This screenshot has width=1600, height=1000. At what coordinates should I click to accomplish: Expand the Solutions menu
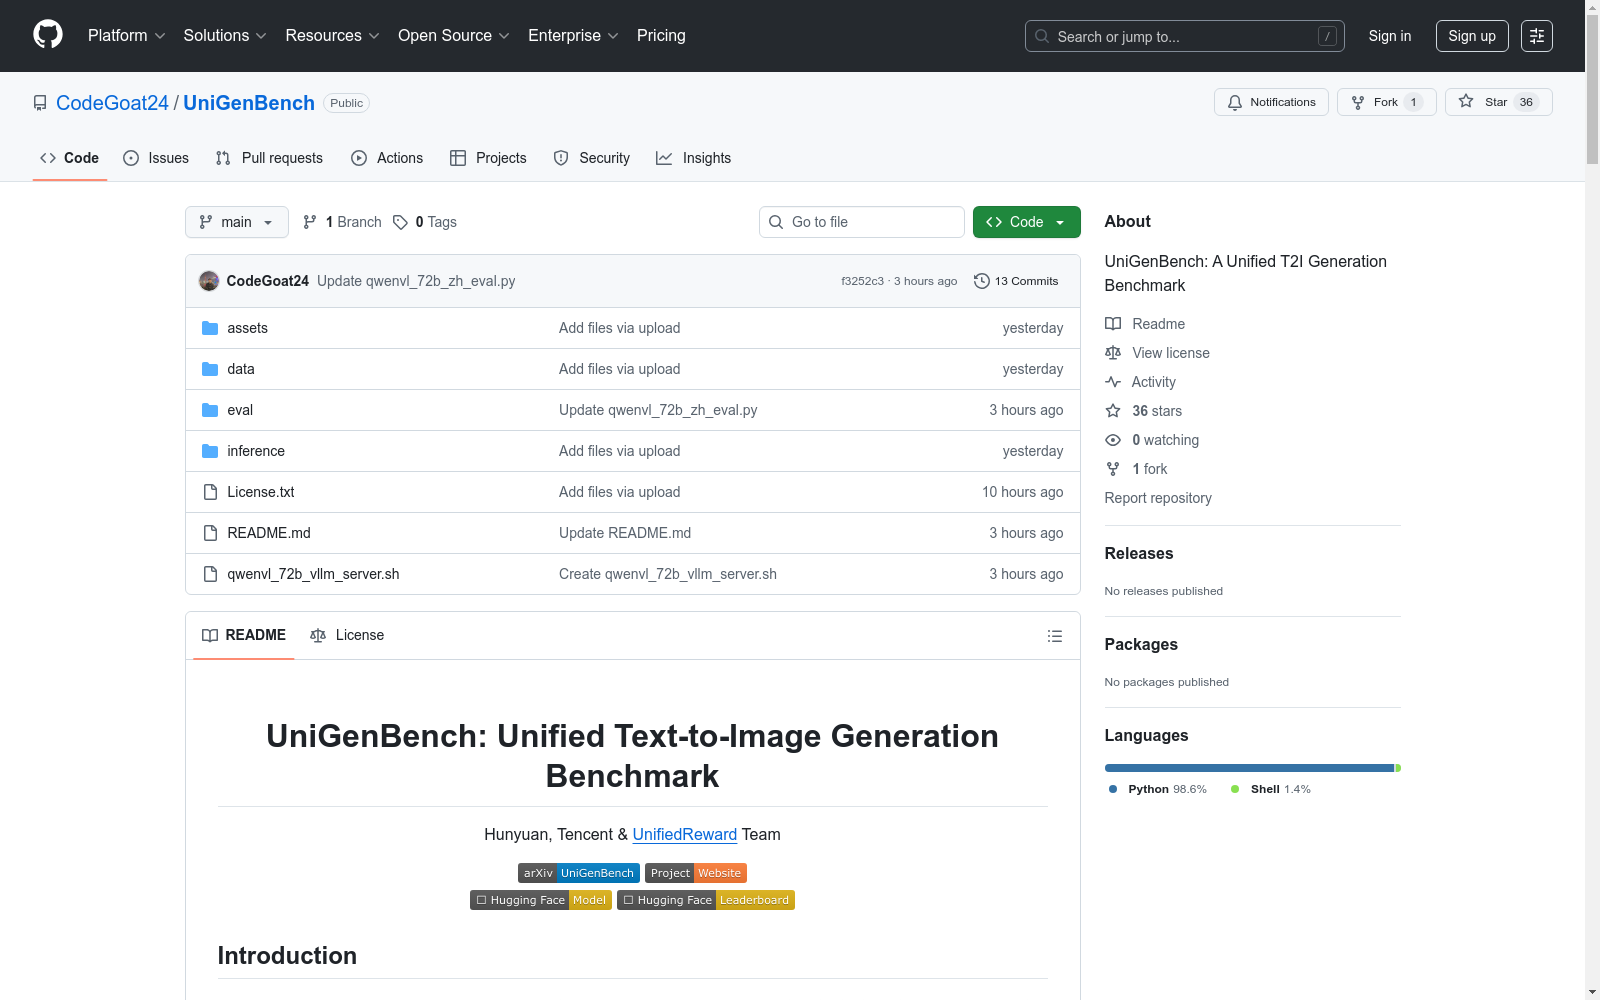[225, 36]
